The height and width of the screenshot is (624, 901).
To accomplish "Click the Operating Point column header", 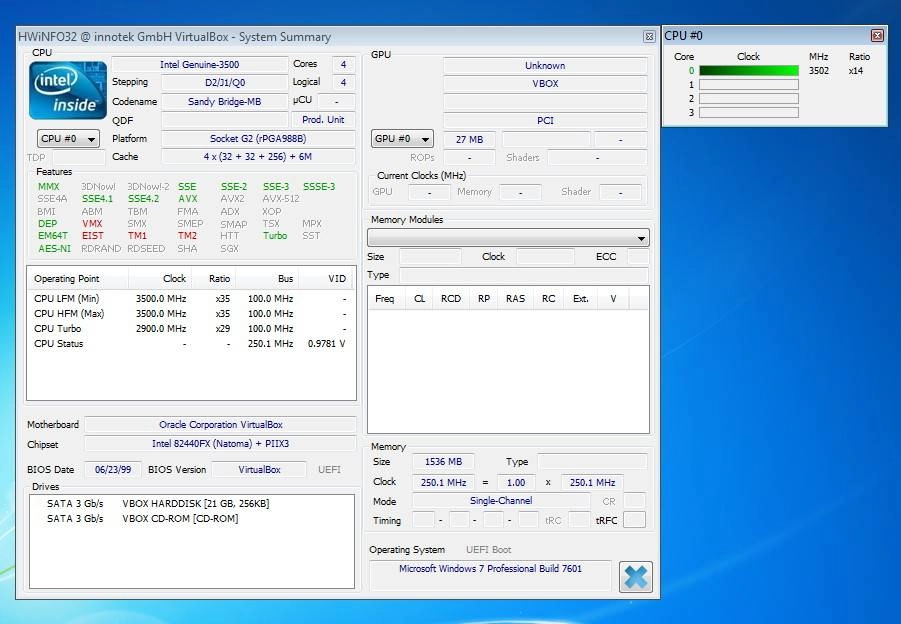I will [x=78, y=279].
